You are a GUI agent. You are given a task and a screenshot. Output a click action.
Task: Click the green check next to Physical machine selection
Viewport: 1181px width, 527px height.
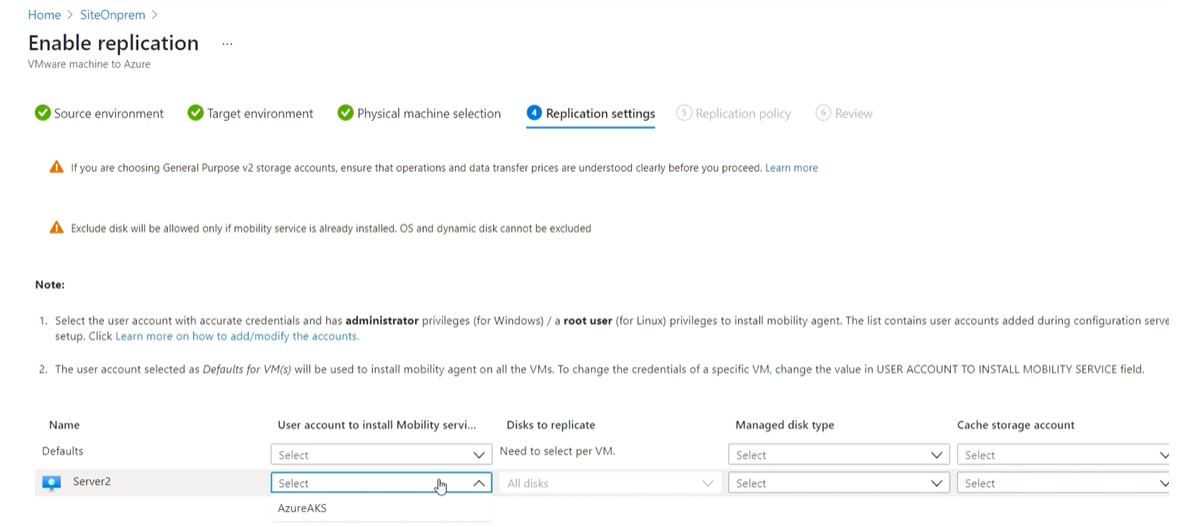346,113
